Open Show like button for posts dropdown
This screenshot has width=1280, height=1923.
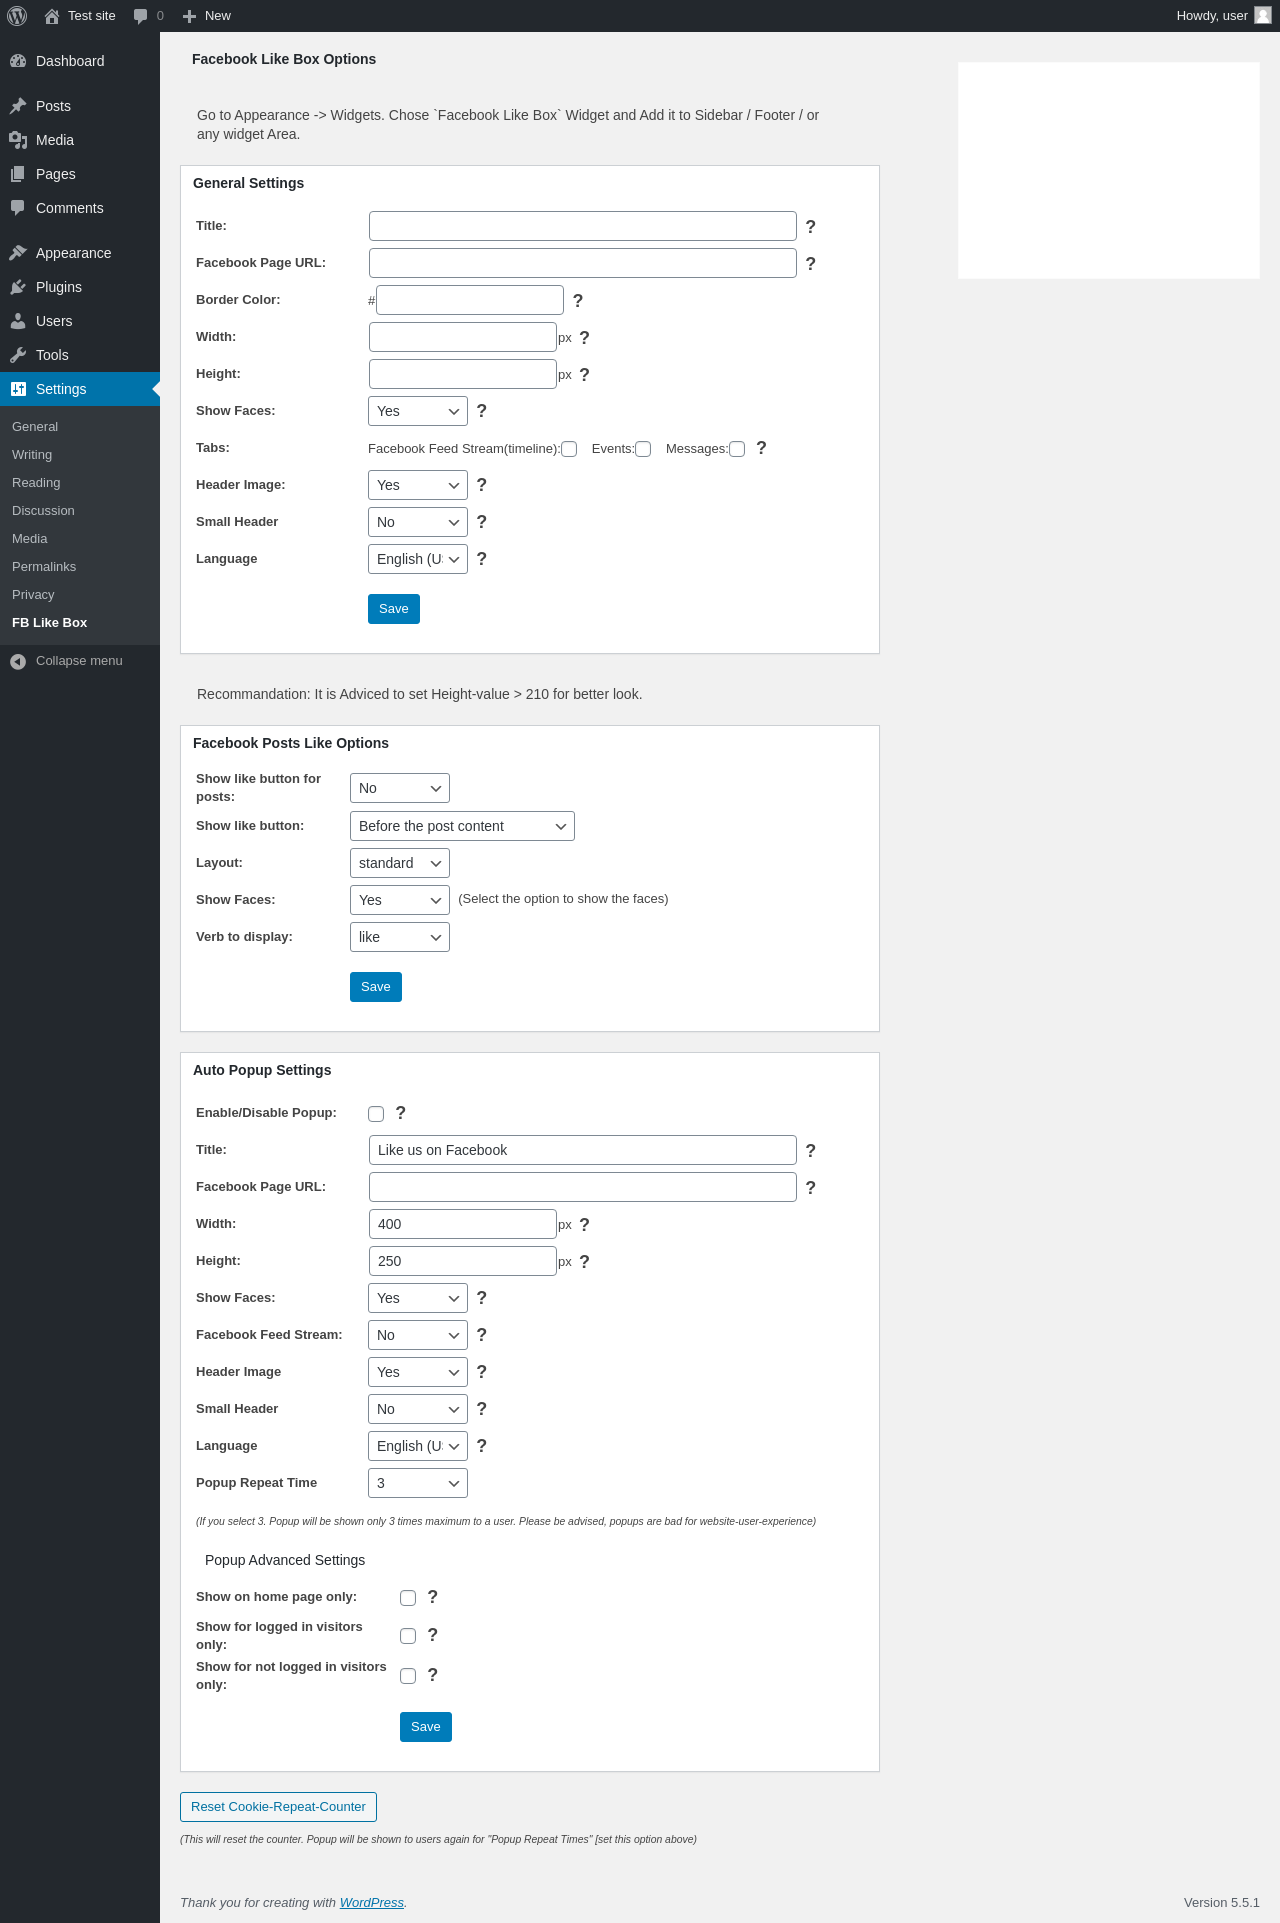click(400, 788)
